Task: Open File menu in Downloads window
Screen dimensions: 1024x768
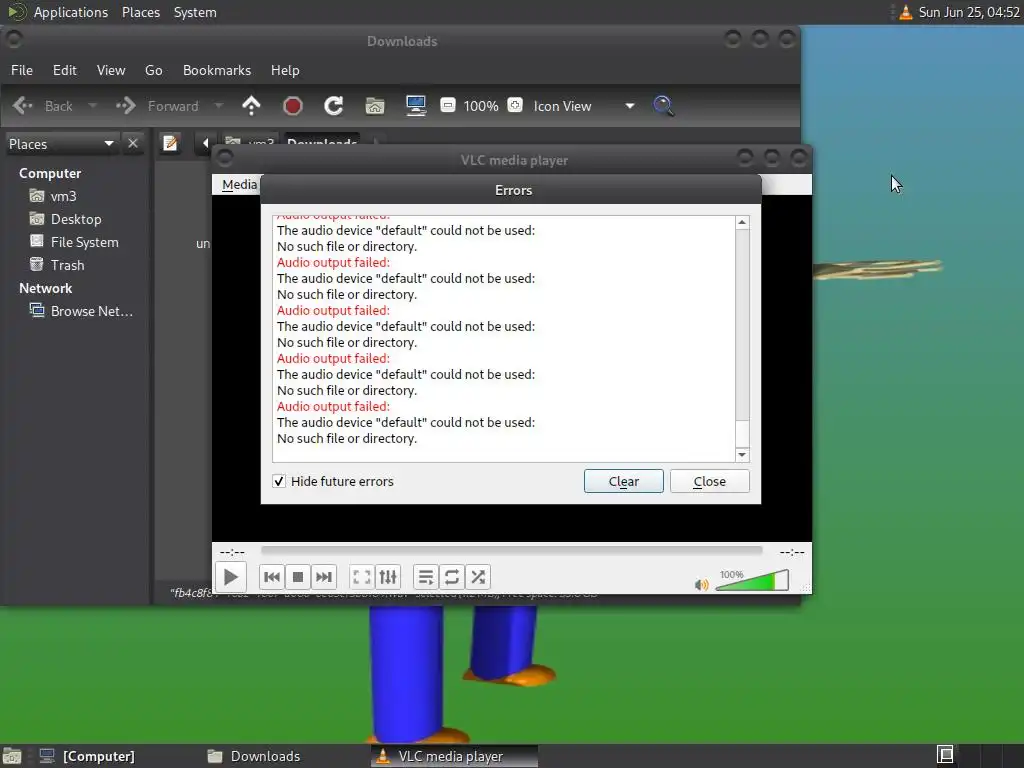Action: 22,71
